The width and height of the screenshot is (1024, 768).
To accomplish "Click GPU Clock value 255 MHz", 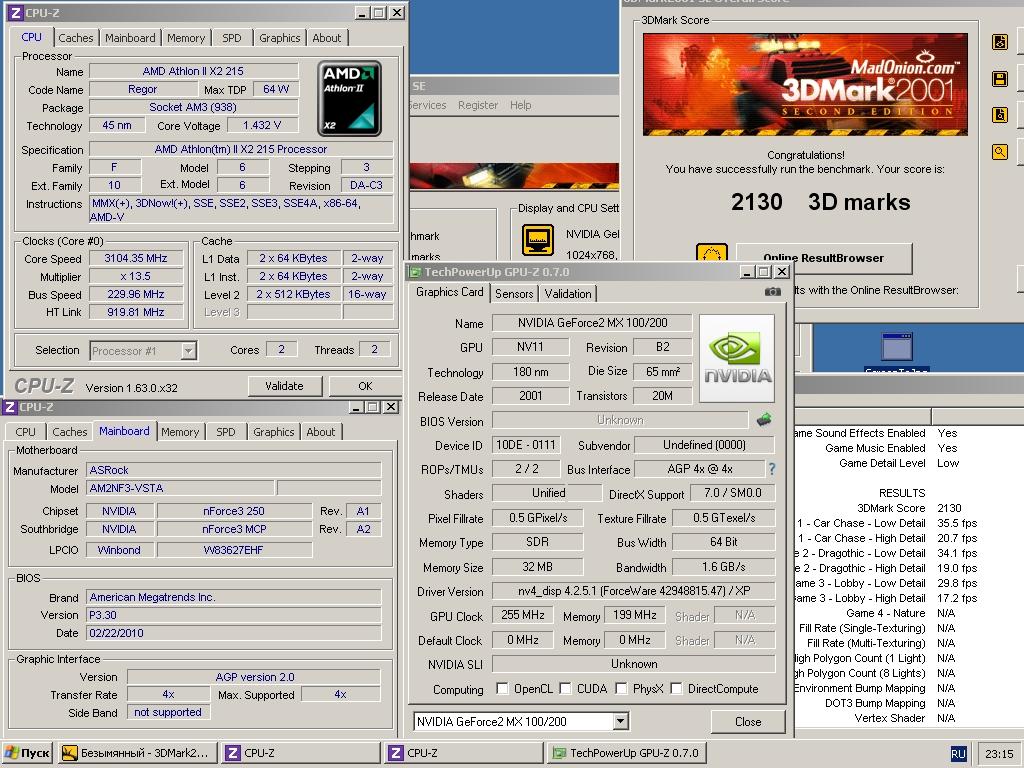I will pos(523,615).
